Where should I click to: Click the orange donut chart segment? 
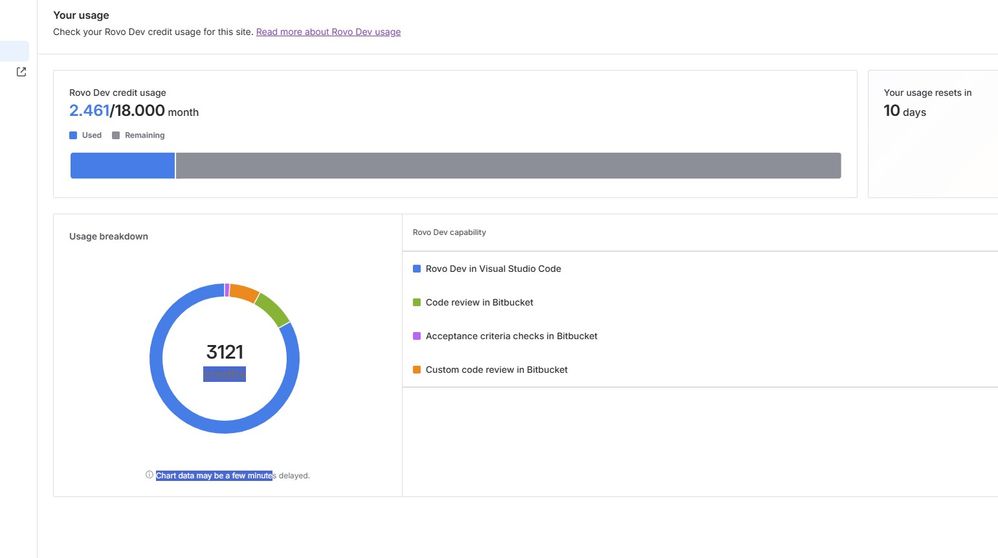click(244, 292)
